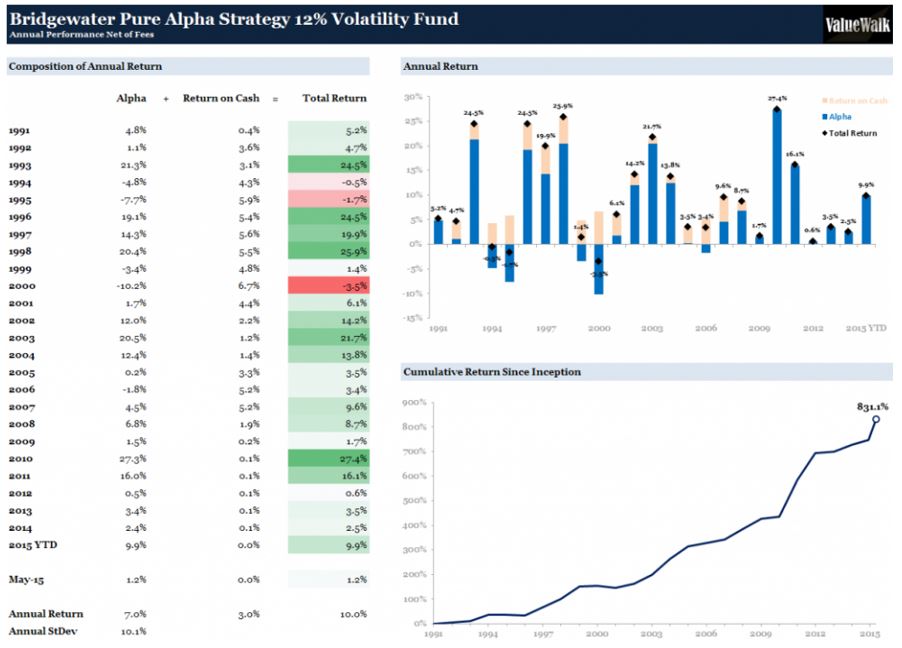Click the Bridgewater Pure Alpha Strategy title
902x648 pixels.
point(233,18)
